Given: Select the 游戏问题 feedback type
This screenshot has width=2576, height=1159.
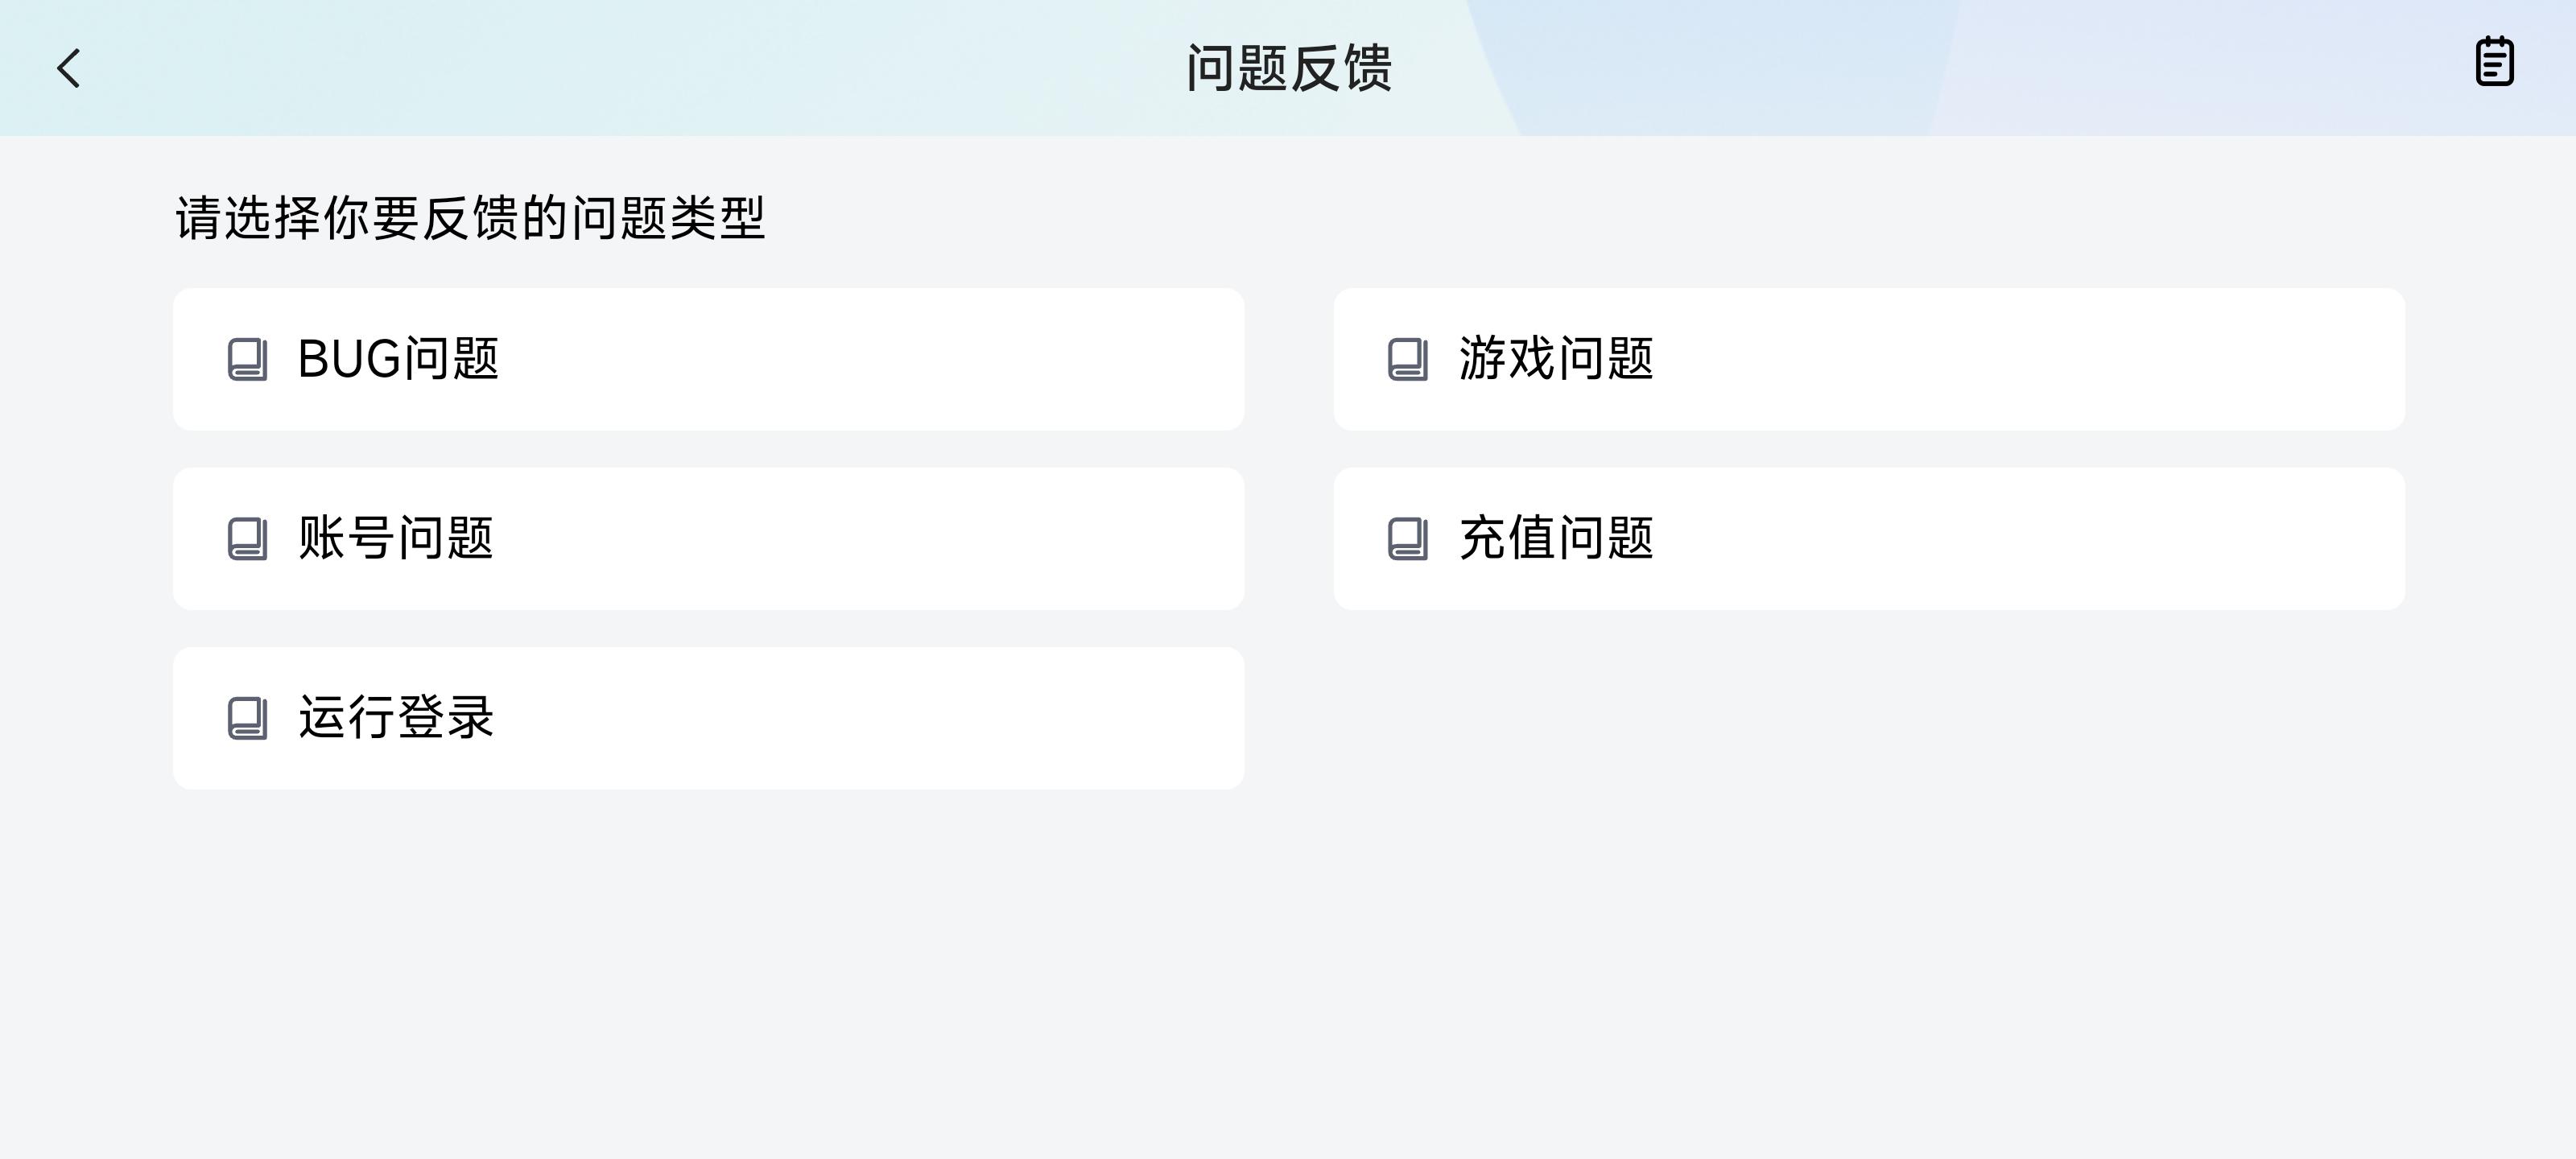Looking at the screenshot, I should point(1868,359).
